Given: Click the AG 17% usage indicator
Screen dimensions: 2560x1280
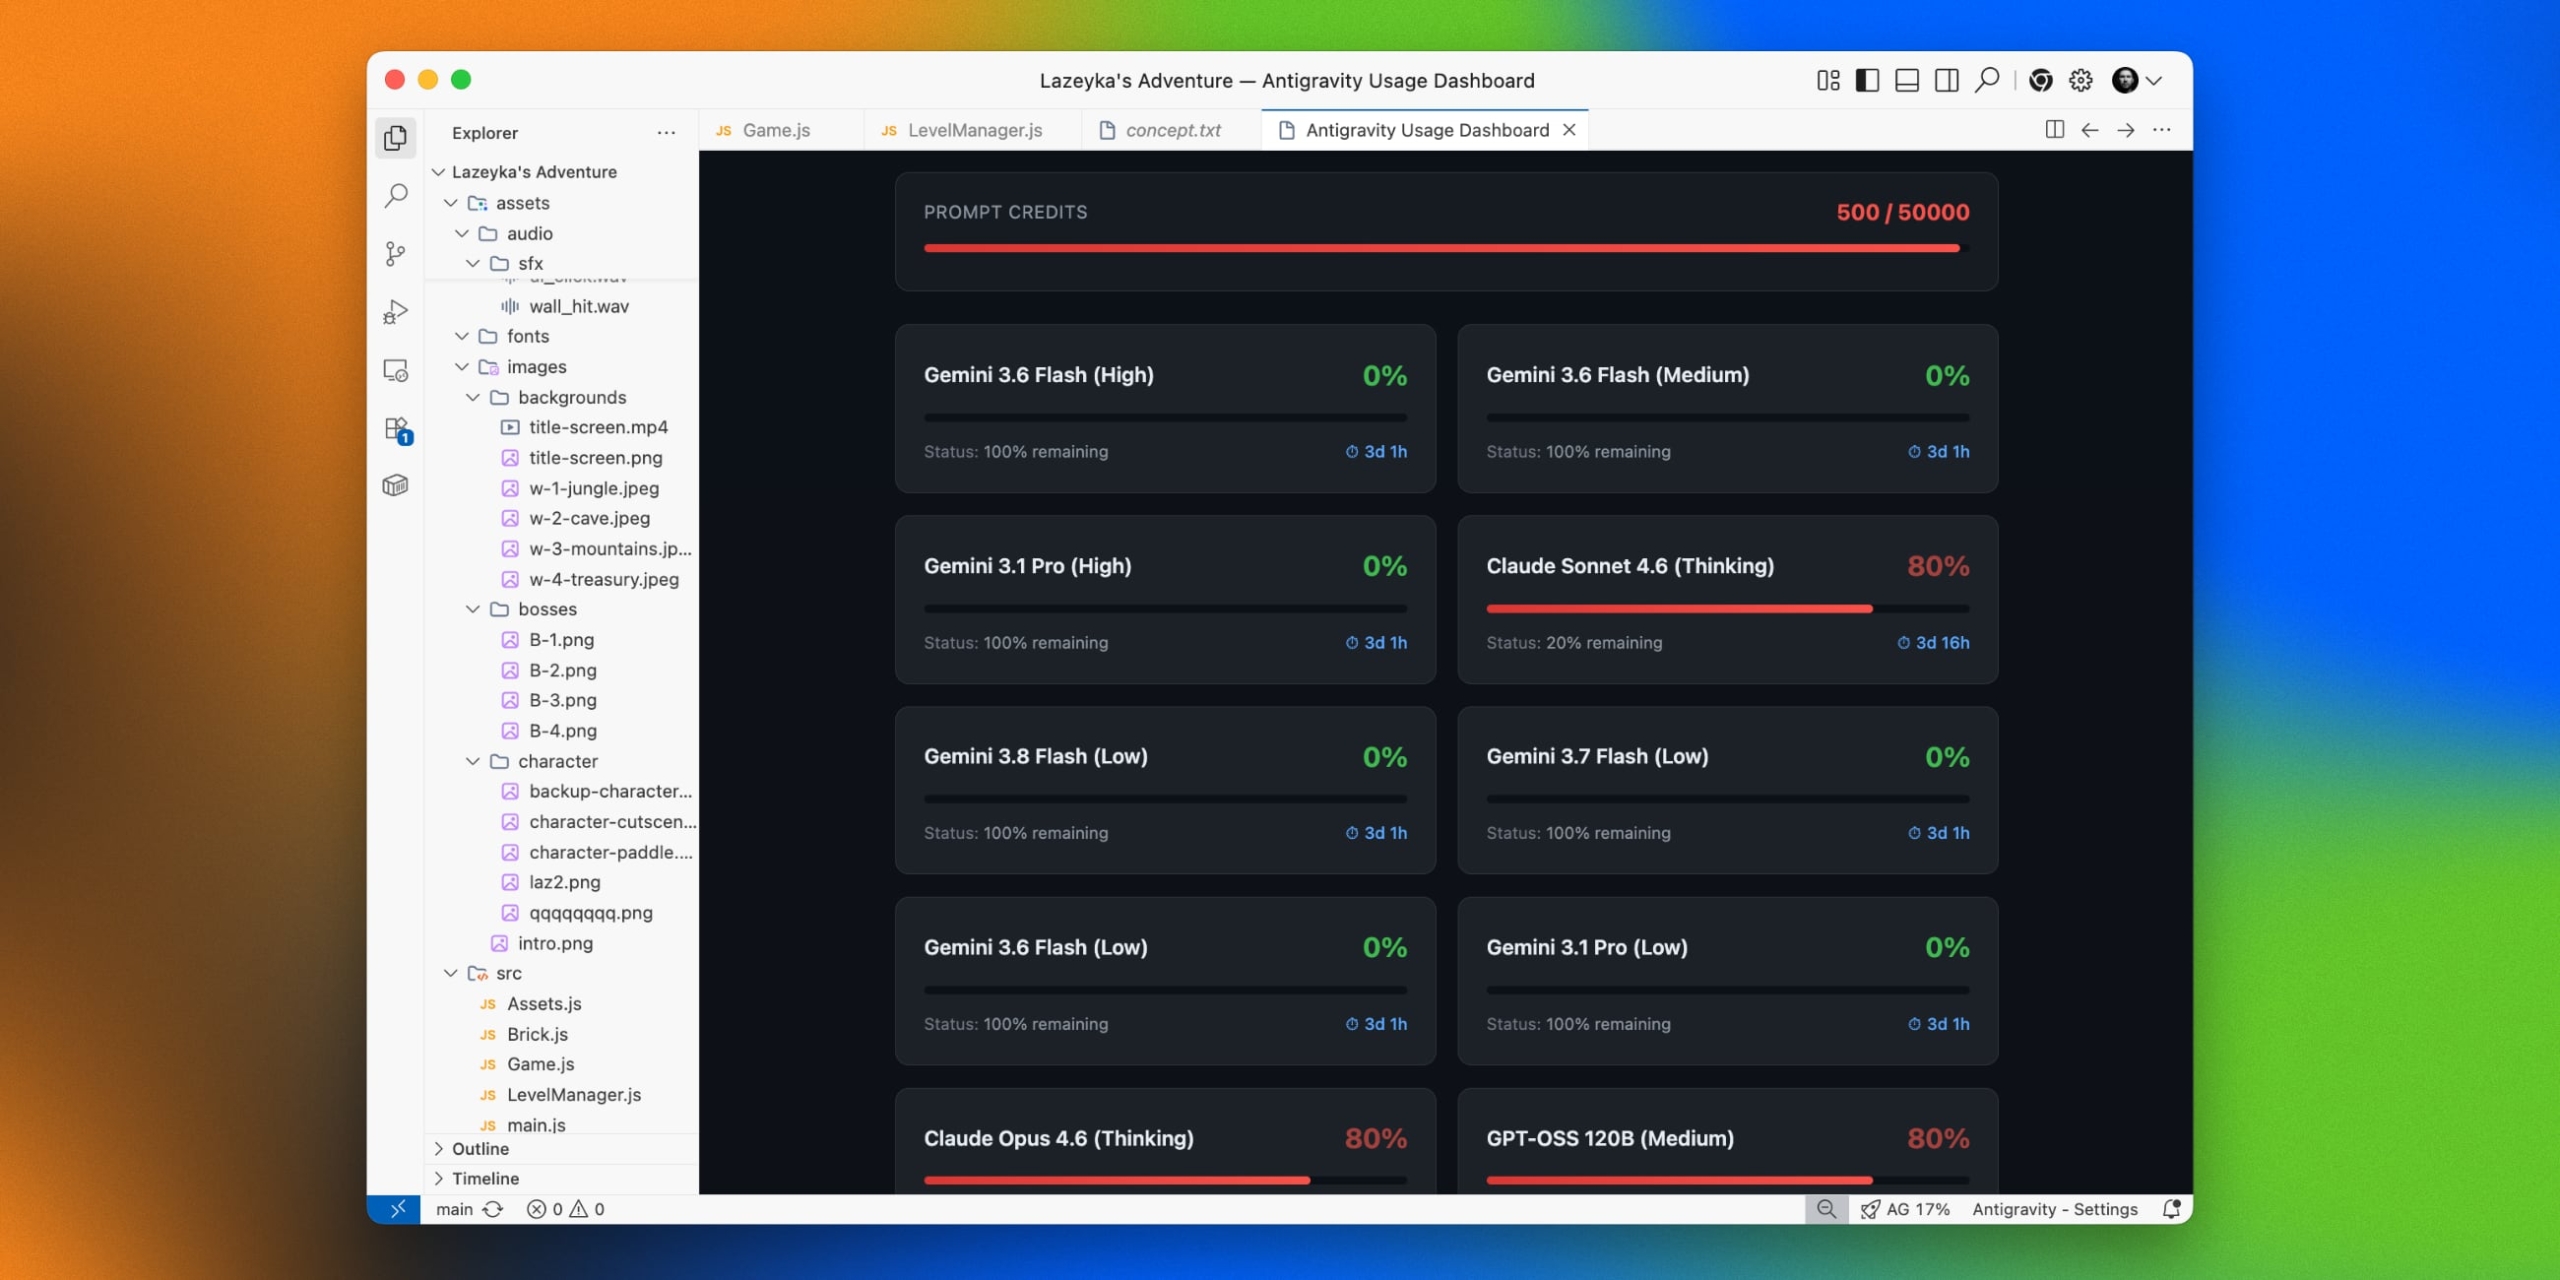Looking at the screenshot, I should pyautogui.click(x=1906, y=1210).
